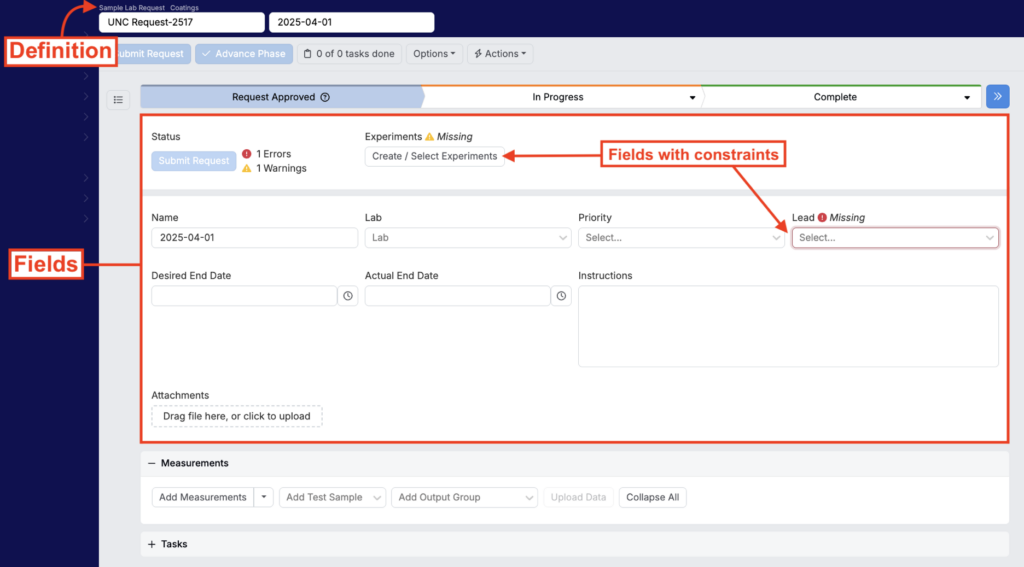Image resolution: width=1024 pixels, height=567 pixels.
Task: Expand the Lab dropdown field
Action: 467,238
